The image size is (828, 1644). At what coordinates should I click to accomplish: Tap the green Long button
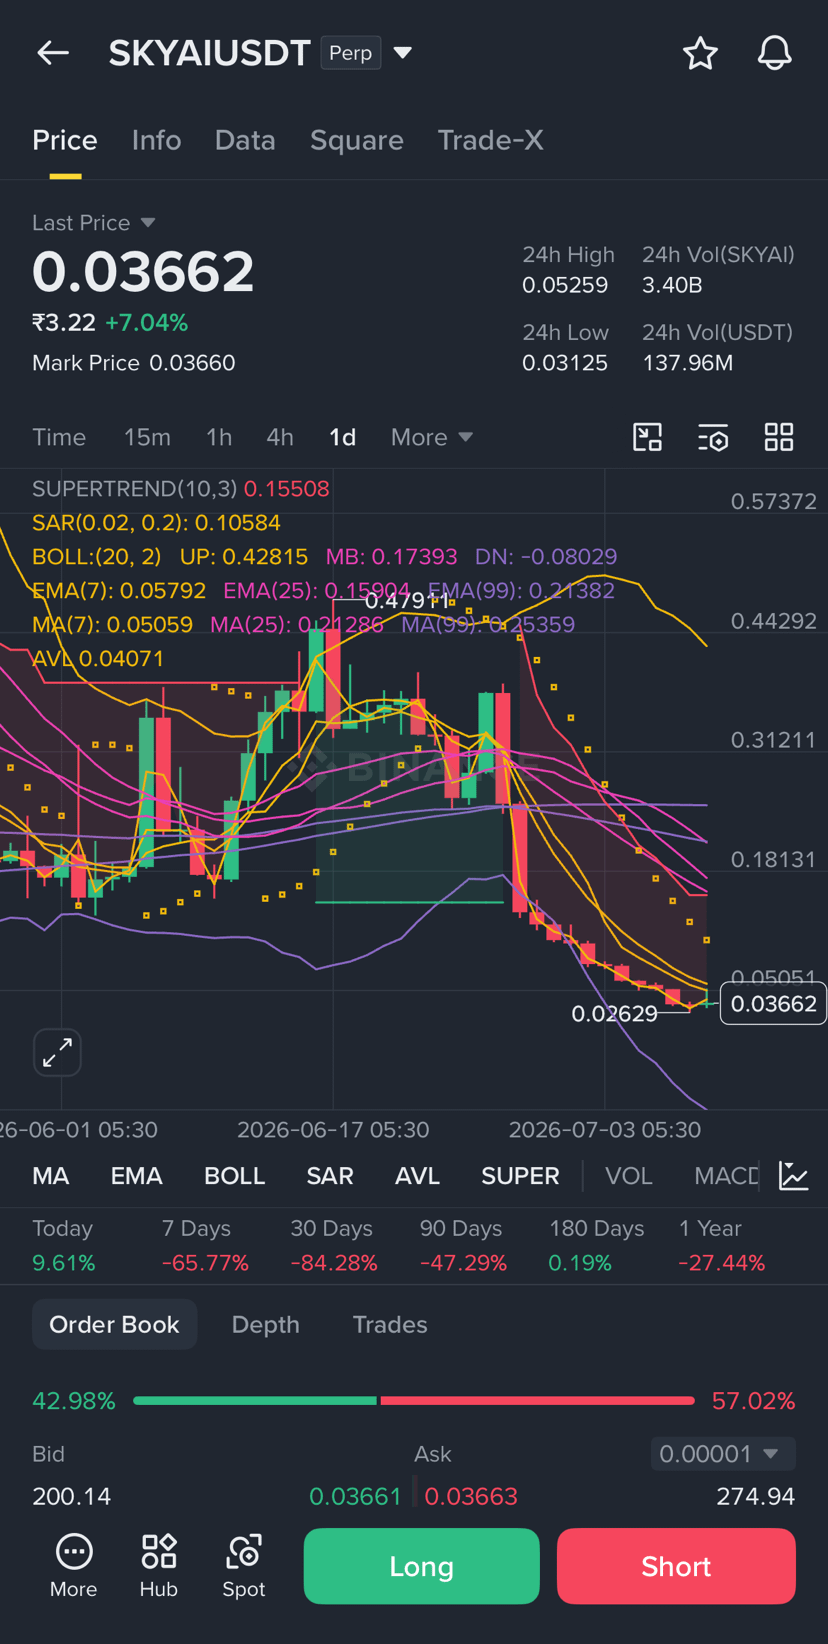pos(421,1566)
